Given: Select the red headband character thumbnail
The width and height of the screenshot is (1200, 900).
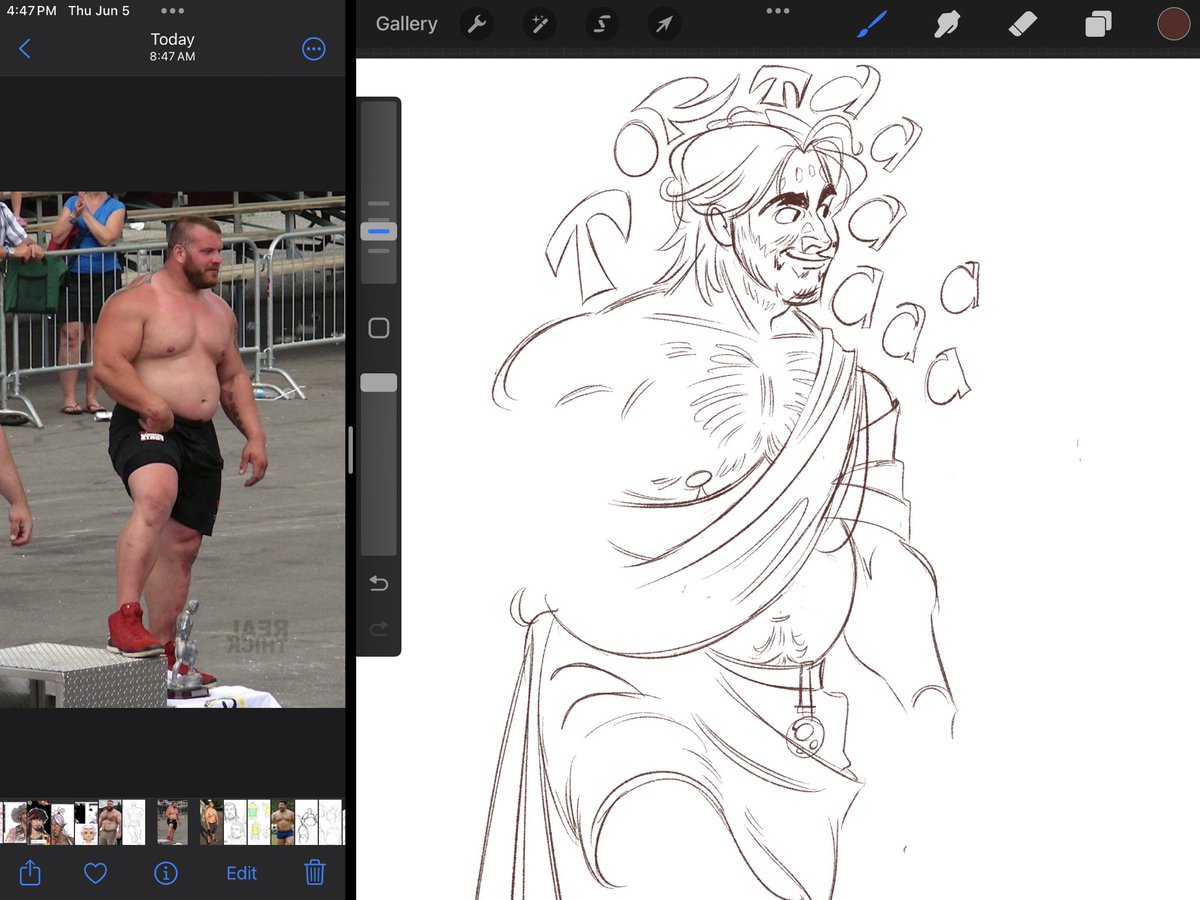Looking at the screenshot, I should (38, 822).
